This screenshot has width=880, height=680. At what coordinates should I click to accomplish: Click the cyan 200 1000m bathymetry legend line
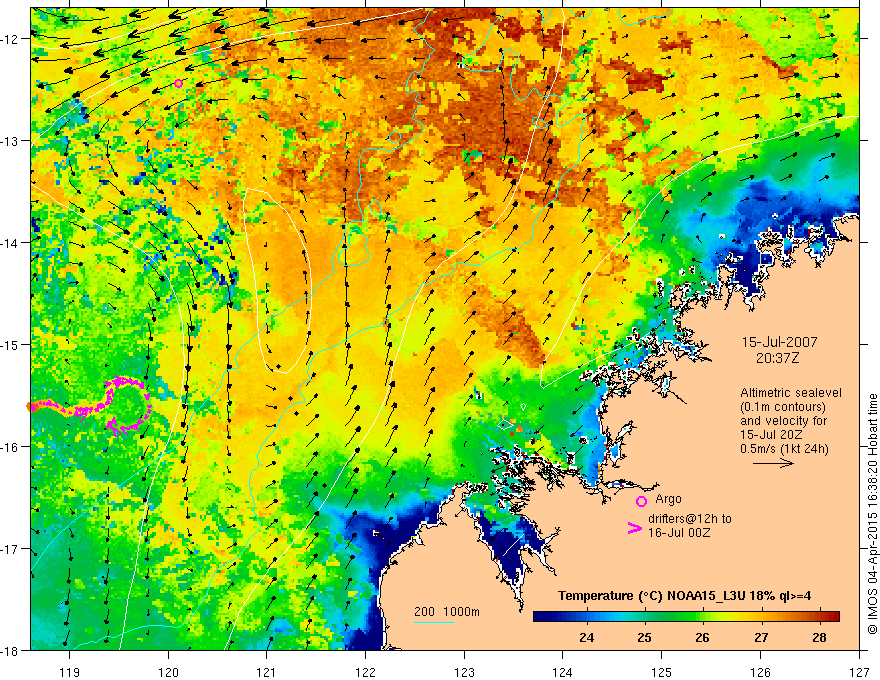tap(434, 622)
